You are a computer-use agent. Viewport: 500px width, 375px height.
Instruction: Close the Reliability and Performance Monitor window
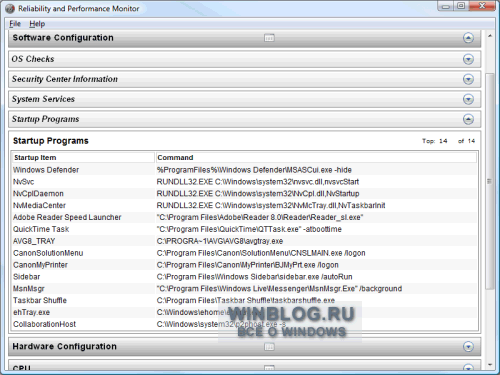click(x=482, y=6)
